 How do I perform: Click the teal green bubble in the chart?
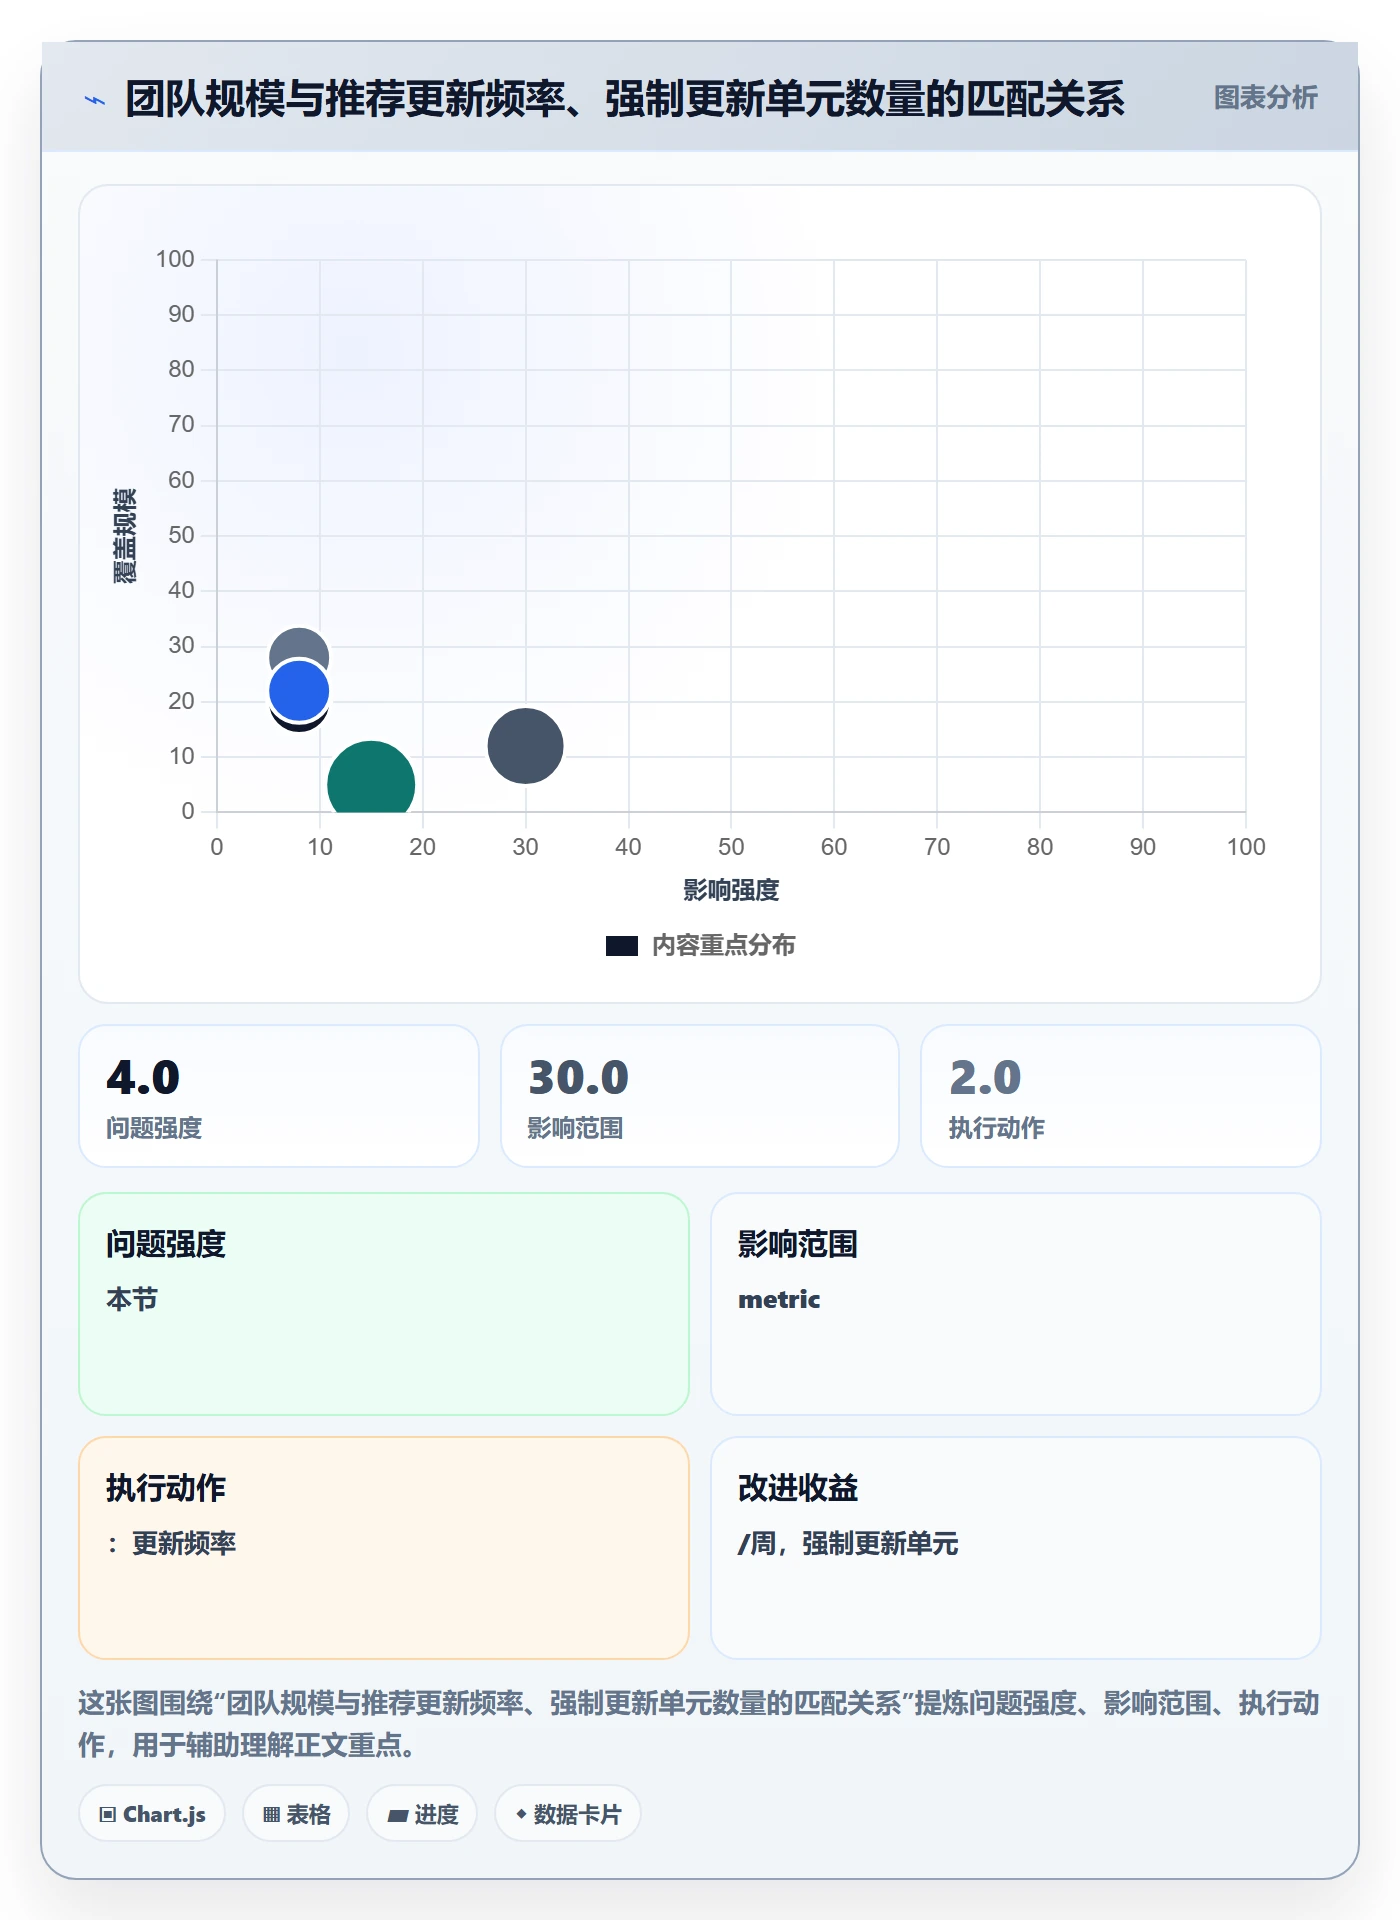point(371,779)
